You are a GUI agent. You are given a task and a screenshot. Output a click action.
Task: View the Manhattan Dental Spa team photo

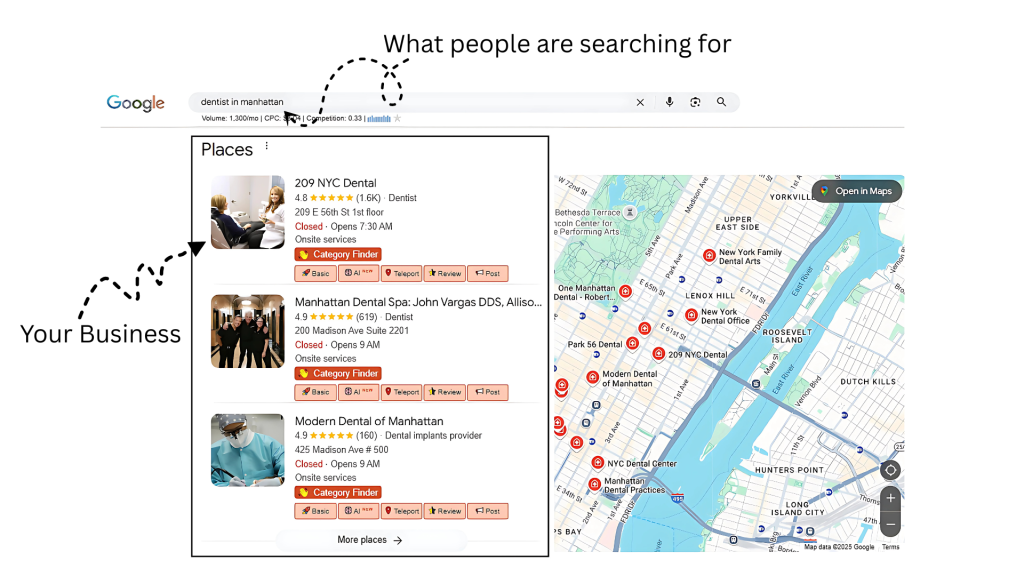click(x=248, y=331)
